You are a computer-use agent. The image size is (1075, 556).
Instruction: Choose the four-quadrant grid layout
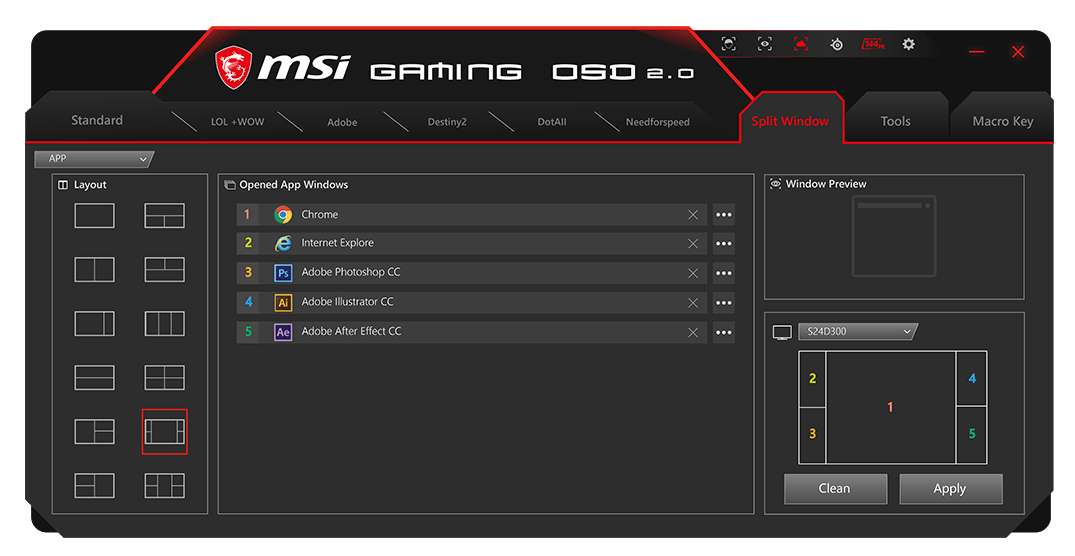click(x=164, y=377)
